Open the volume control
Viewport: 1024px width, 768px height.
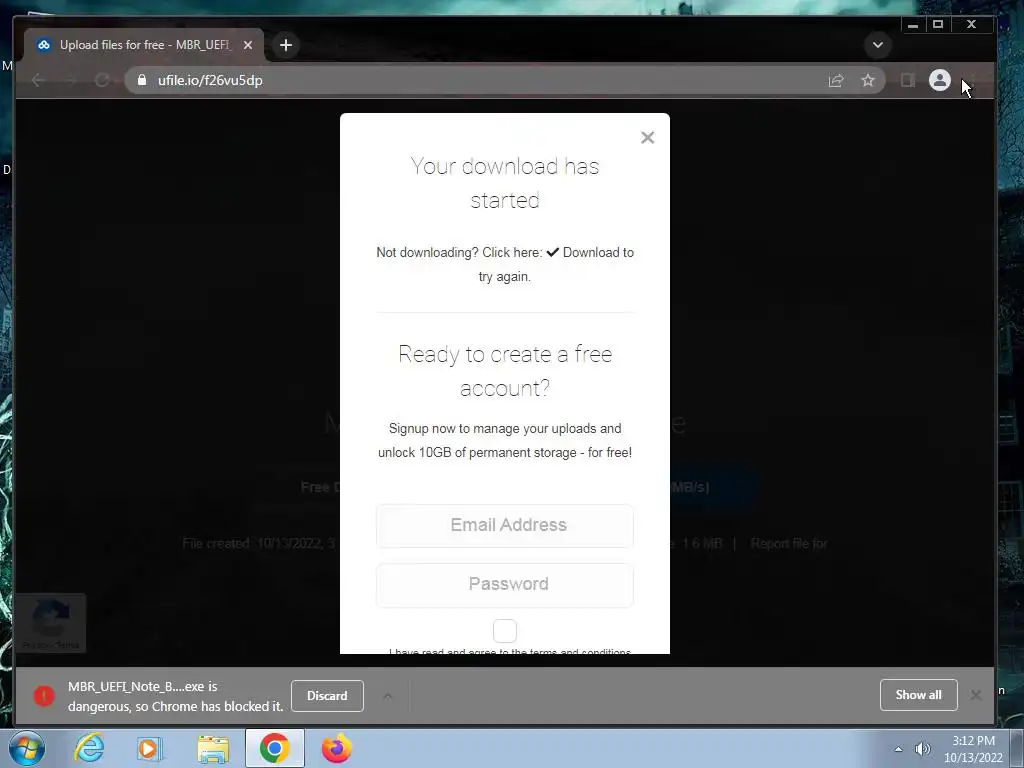click(x=923, y=749)
